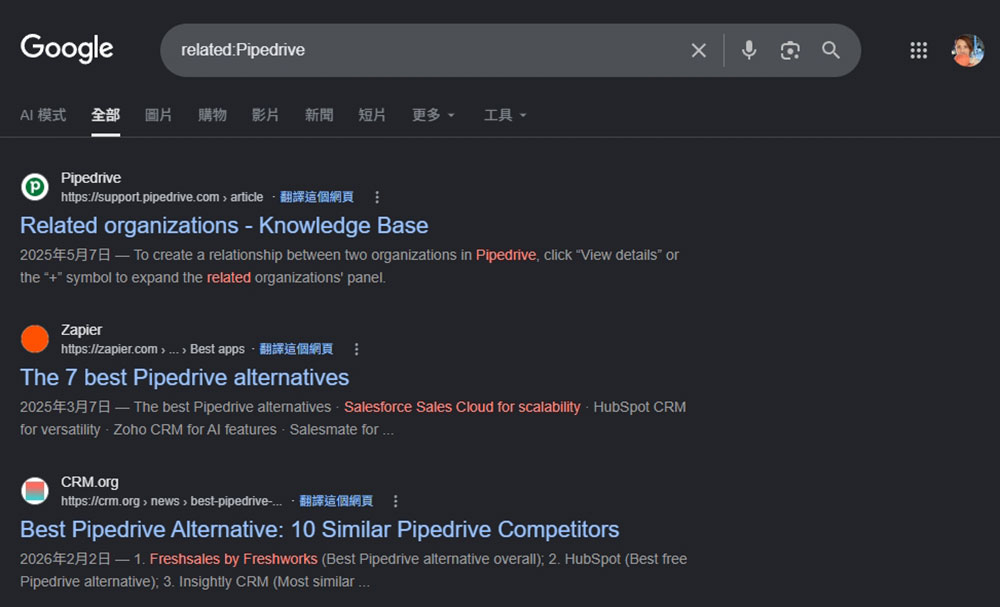
Task: Click the CRM.org result favicon
Action: [34, 491]
